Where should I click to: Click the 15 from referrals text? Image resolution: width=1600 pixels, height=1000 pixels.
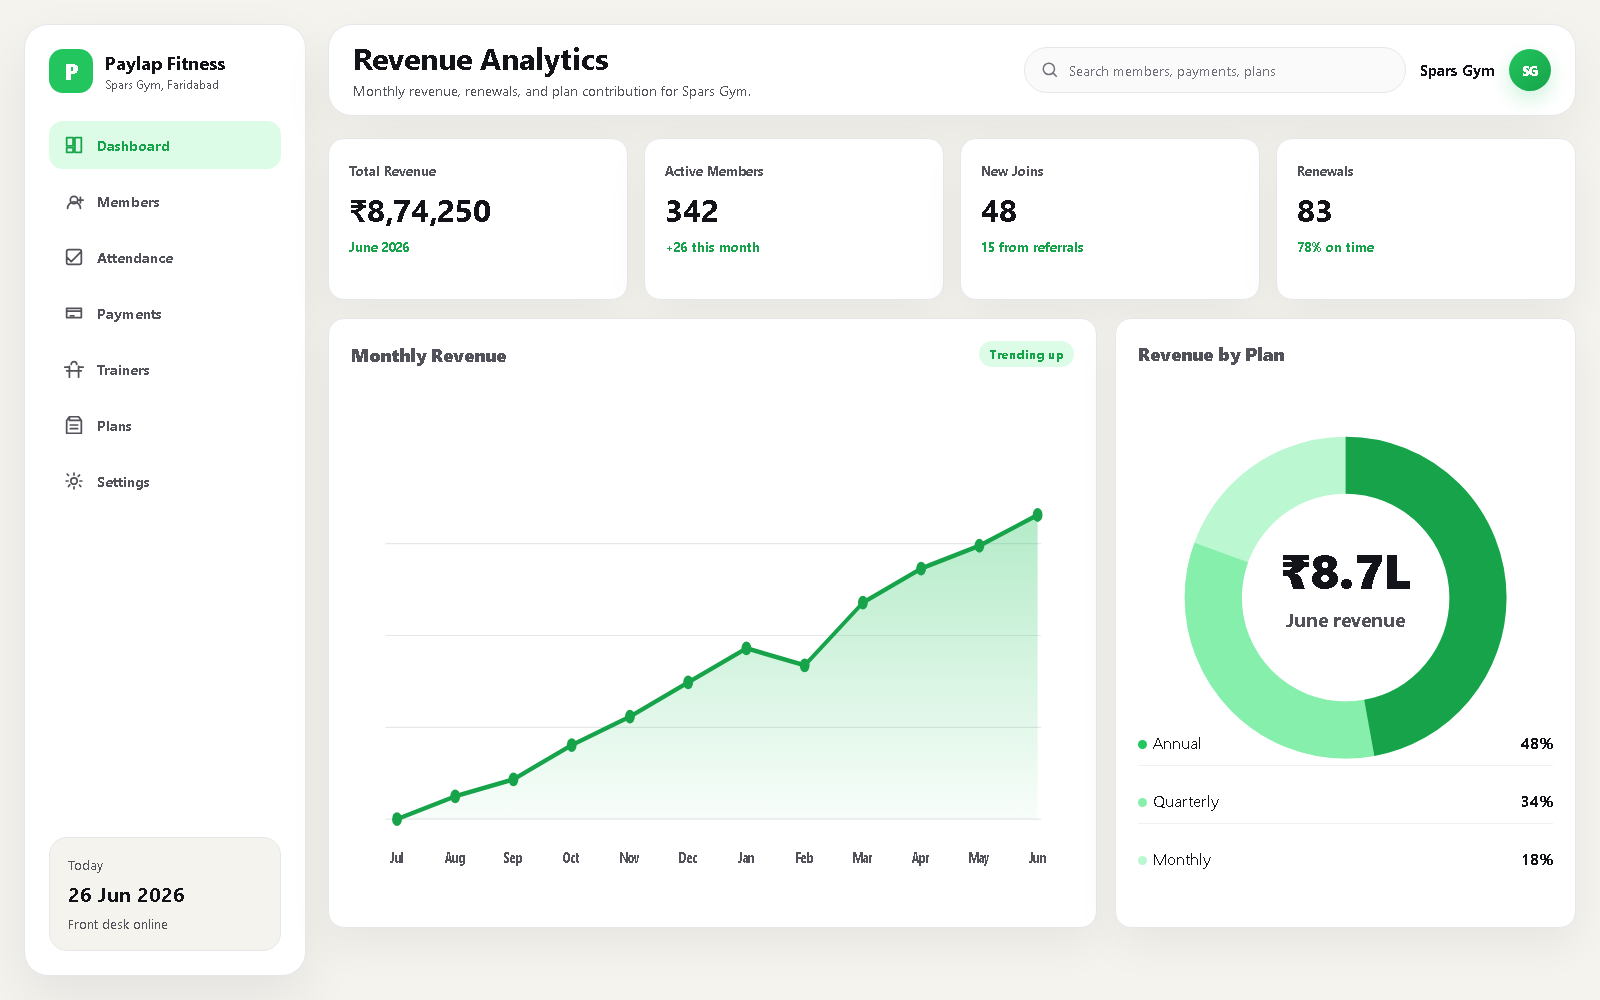point(1032,247)
